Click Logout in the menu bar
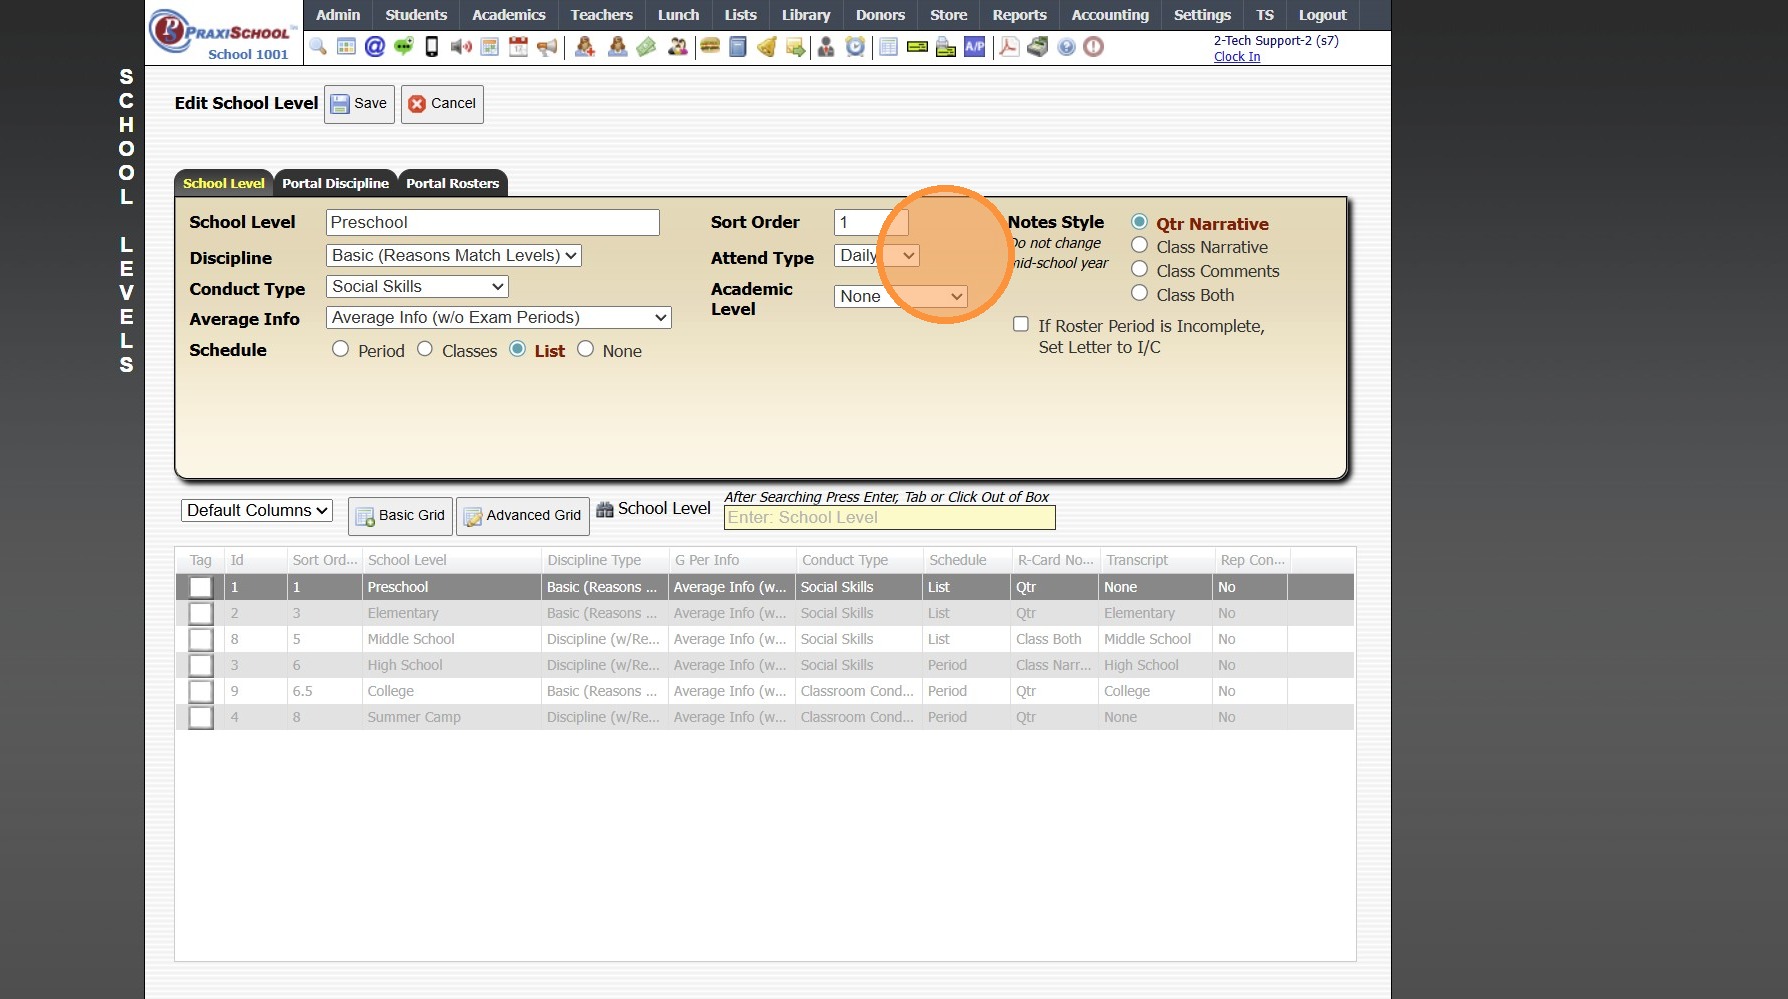This screenshot has height=999, width=1788. point(1322,15)
